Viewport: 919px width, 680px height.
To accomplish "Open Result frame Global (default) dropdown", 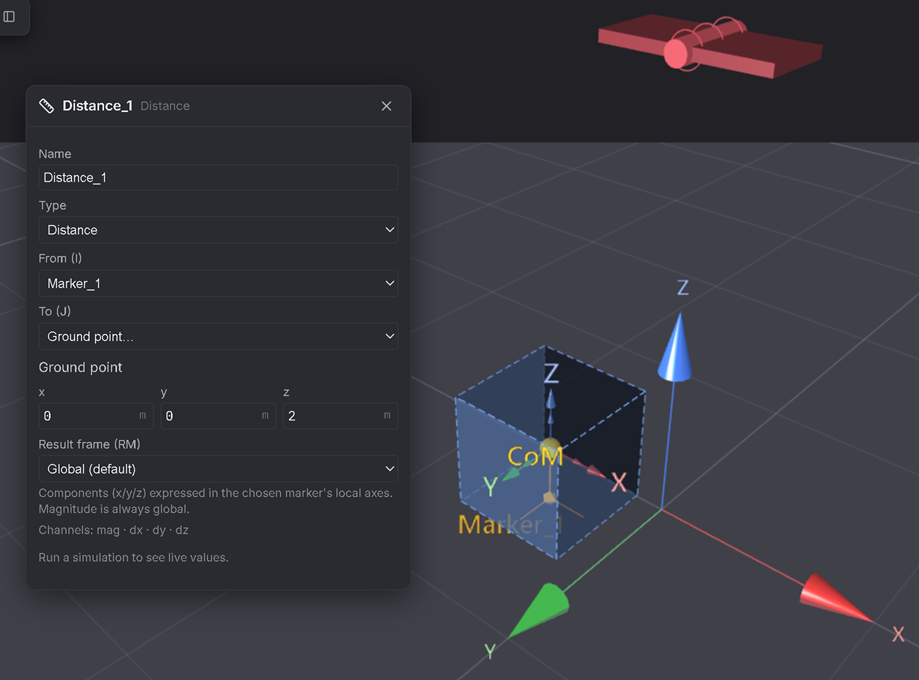I will [218, 469].
